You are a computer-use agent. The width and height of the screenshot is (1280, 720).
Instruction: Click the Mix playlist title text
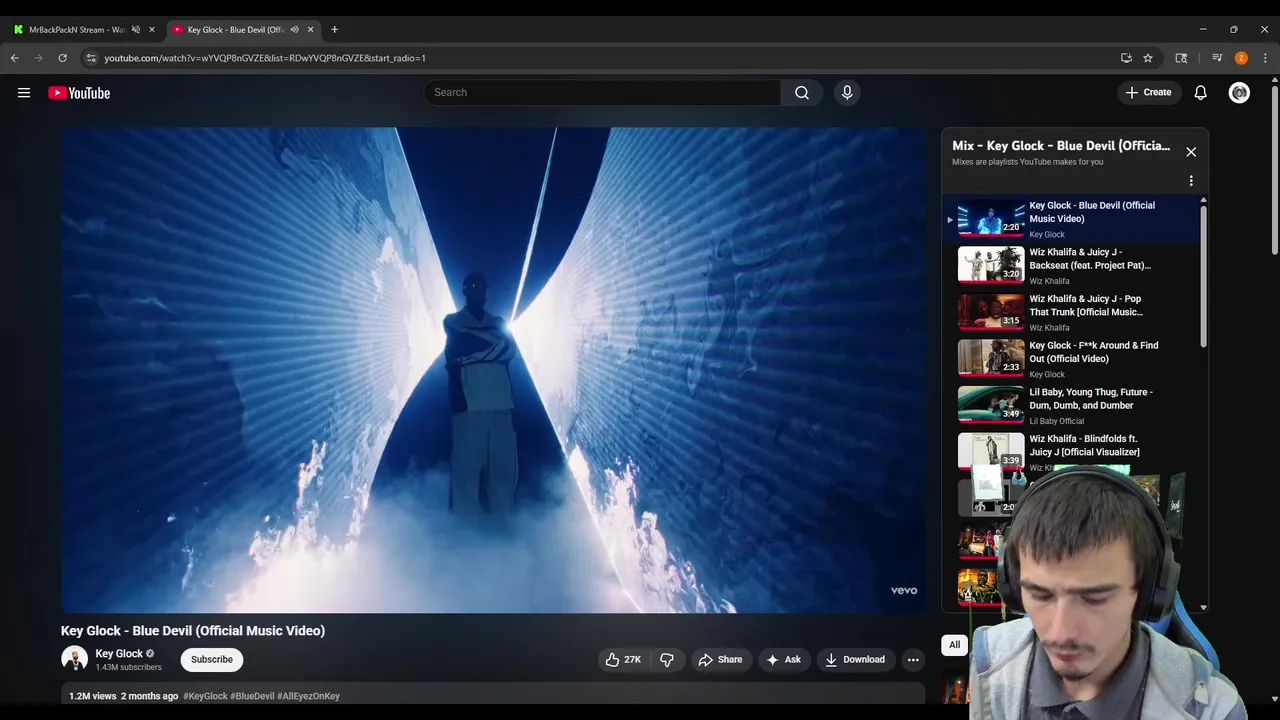click(1061, 146)
